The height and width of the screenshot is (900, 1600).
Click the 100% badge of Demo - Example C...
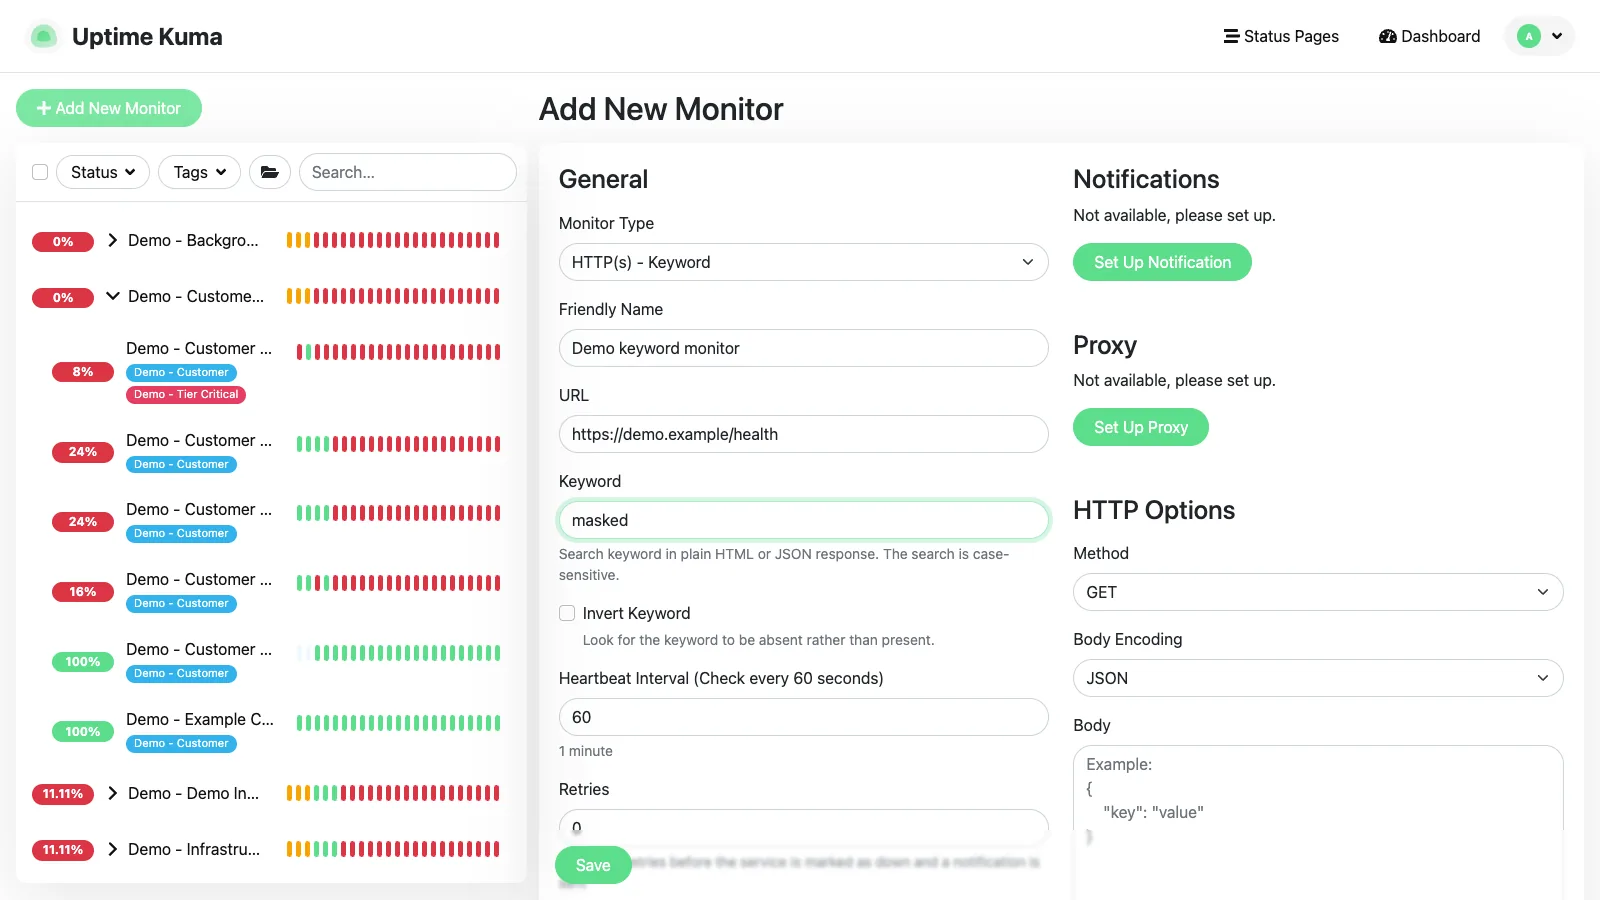click(83, 732)
